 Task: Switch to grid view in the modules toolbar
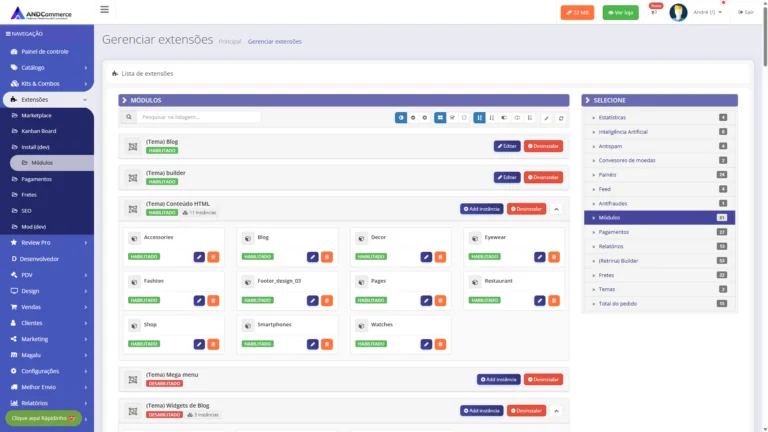click(x=440, y=118)
